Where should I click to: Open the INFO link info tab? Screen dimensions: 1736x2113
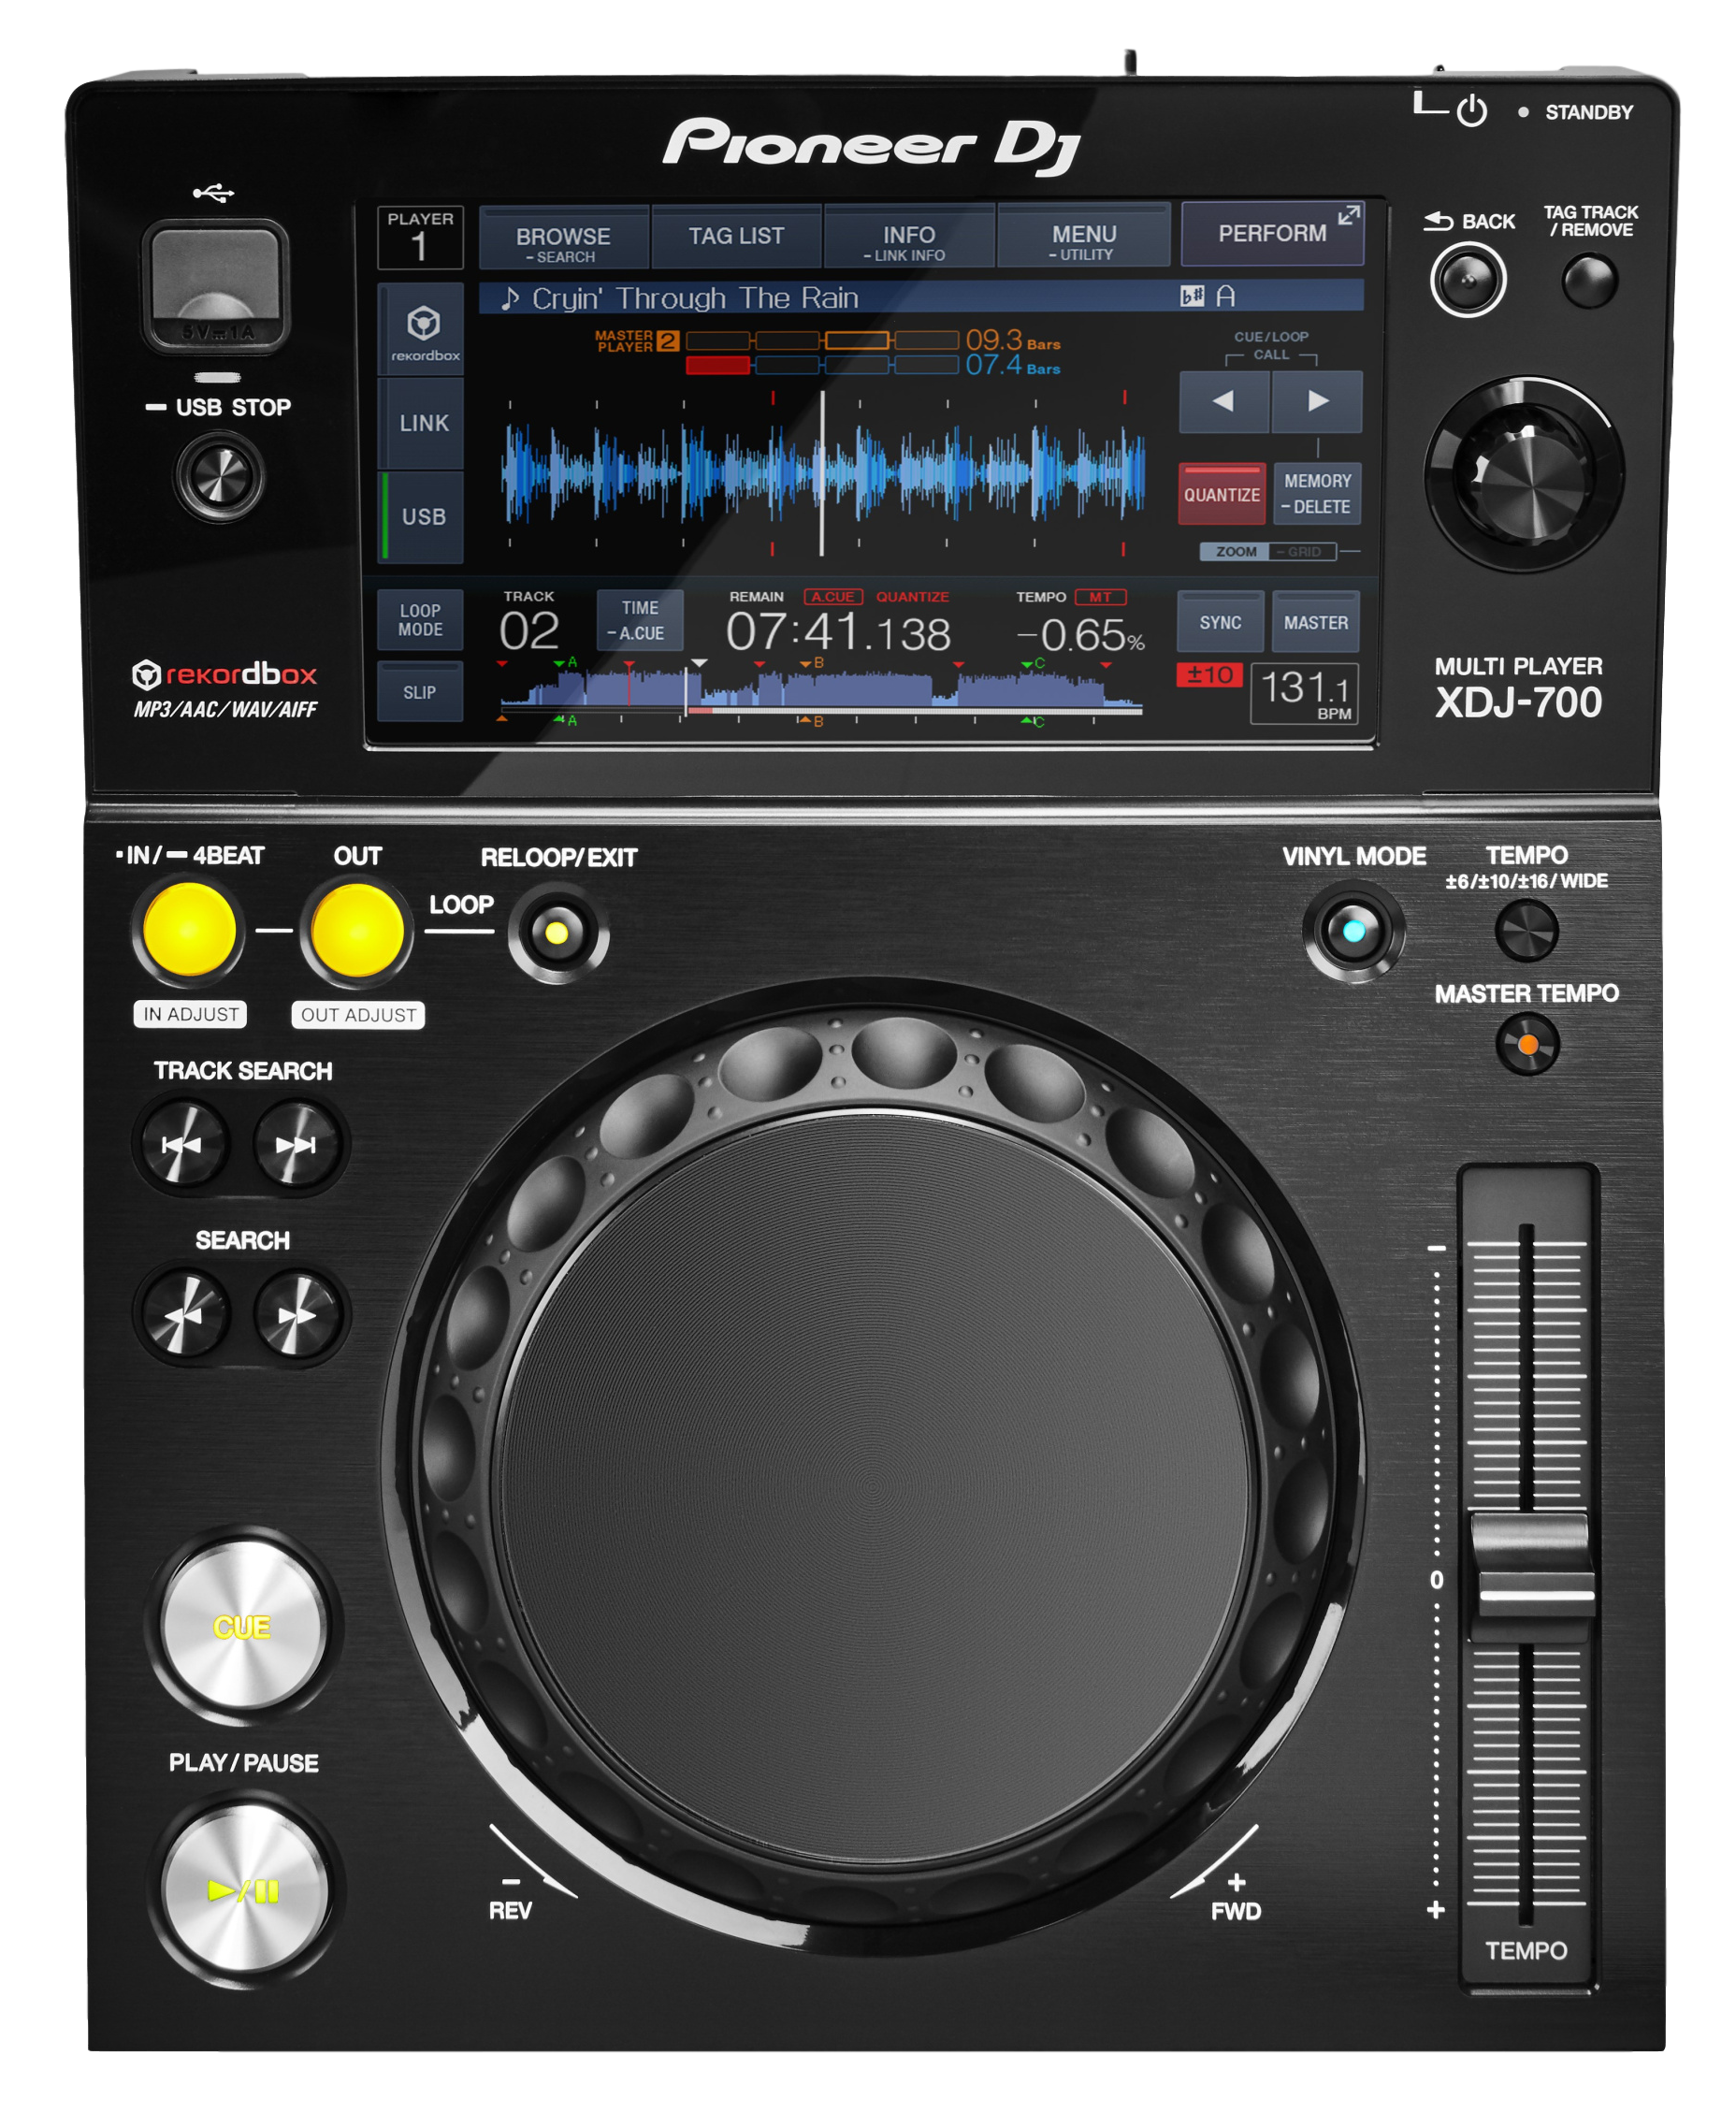coord(908,238)
